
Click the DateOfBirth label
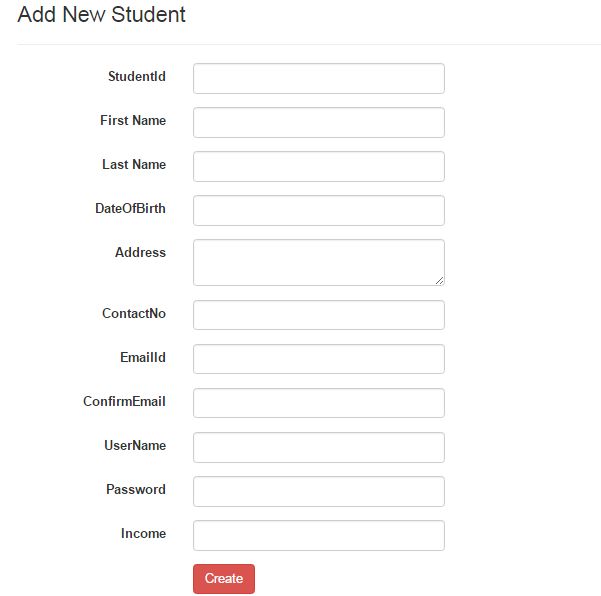click(x=130, y=208)
